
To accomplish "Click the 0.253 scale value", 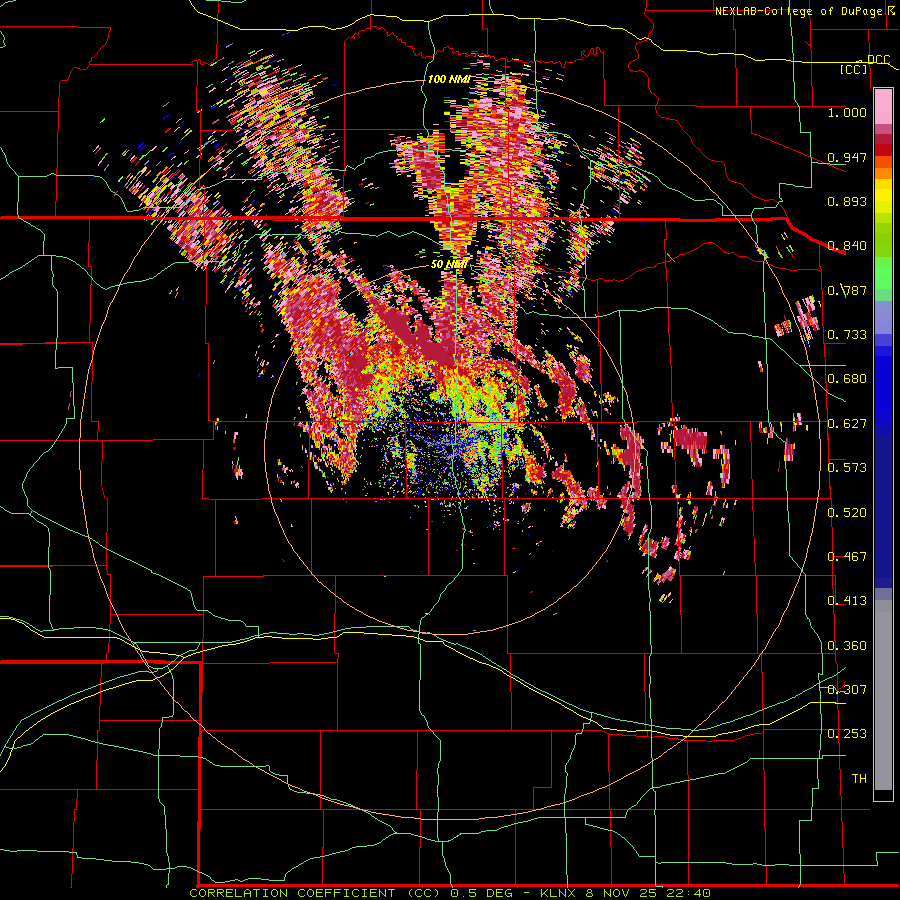I will pos(847,734).
